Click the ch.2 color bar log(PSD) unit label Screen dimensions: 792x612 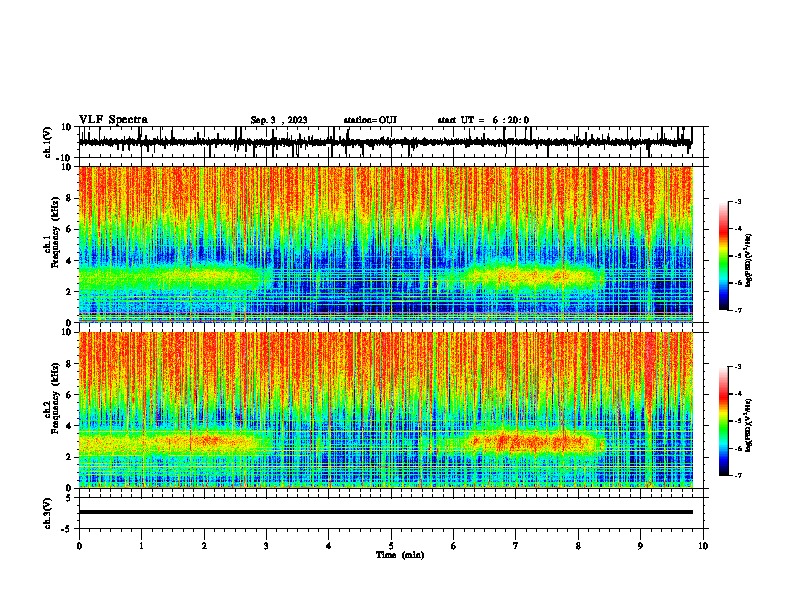tap(749, 425)
